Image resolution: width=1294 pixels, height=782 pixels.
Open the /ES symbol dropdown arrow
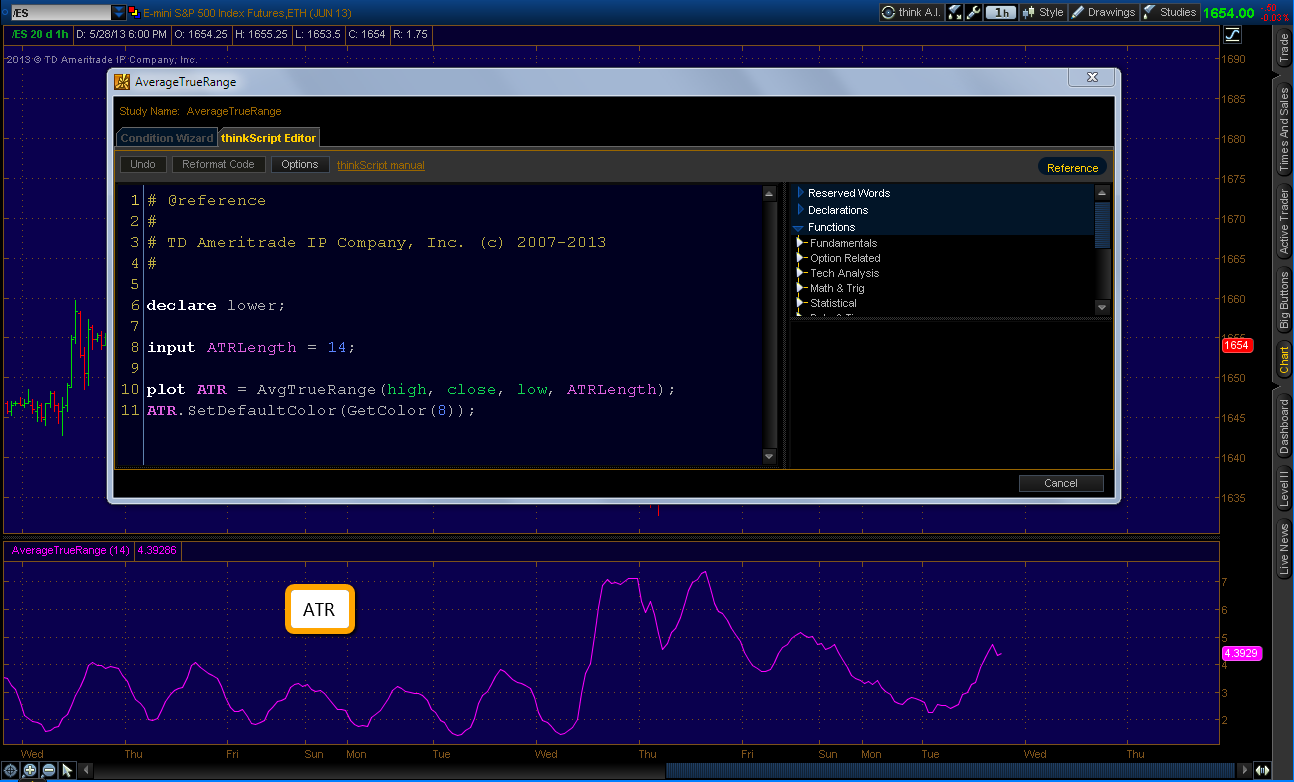coord(119,12)
